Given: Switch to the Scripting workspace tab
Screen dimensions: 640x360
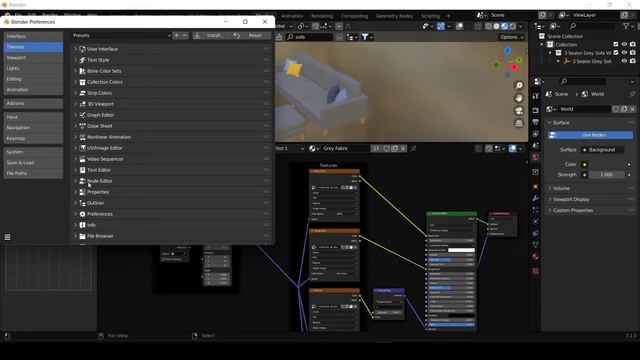Looking at the screenshot, I should pyautogui.click(x=430, y=16).
